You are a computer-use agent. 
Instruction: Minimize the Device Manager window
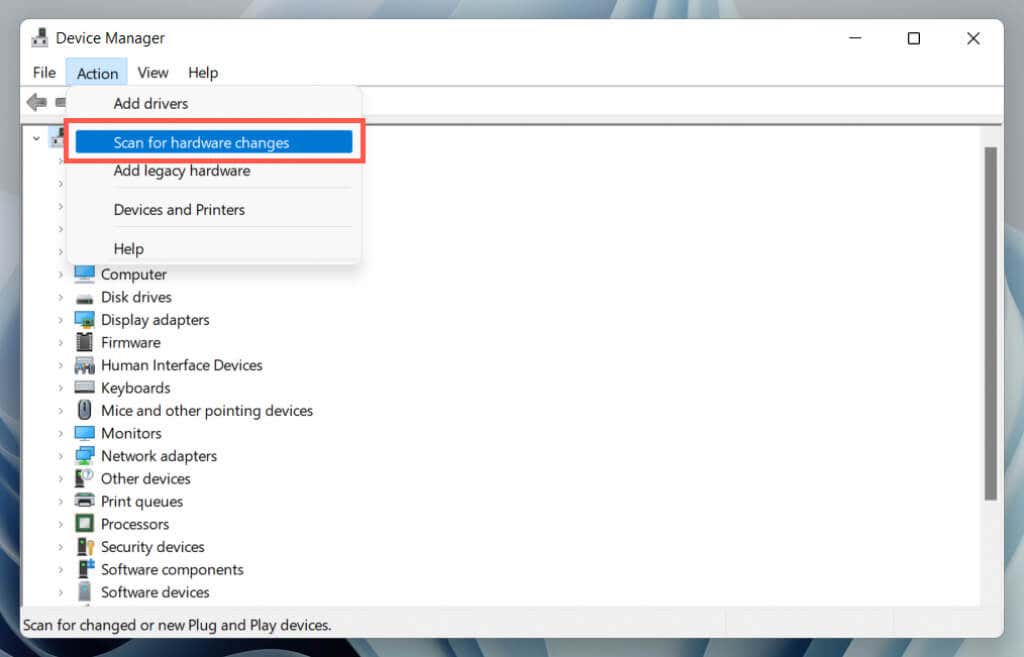[x=855, y=39]
